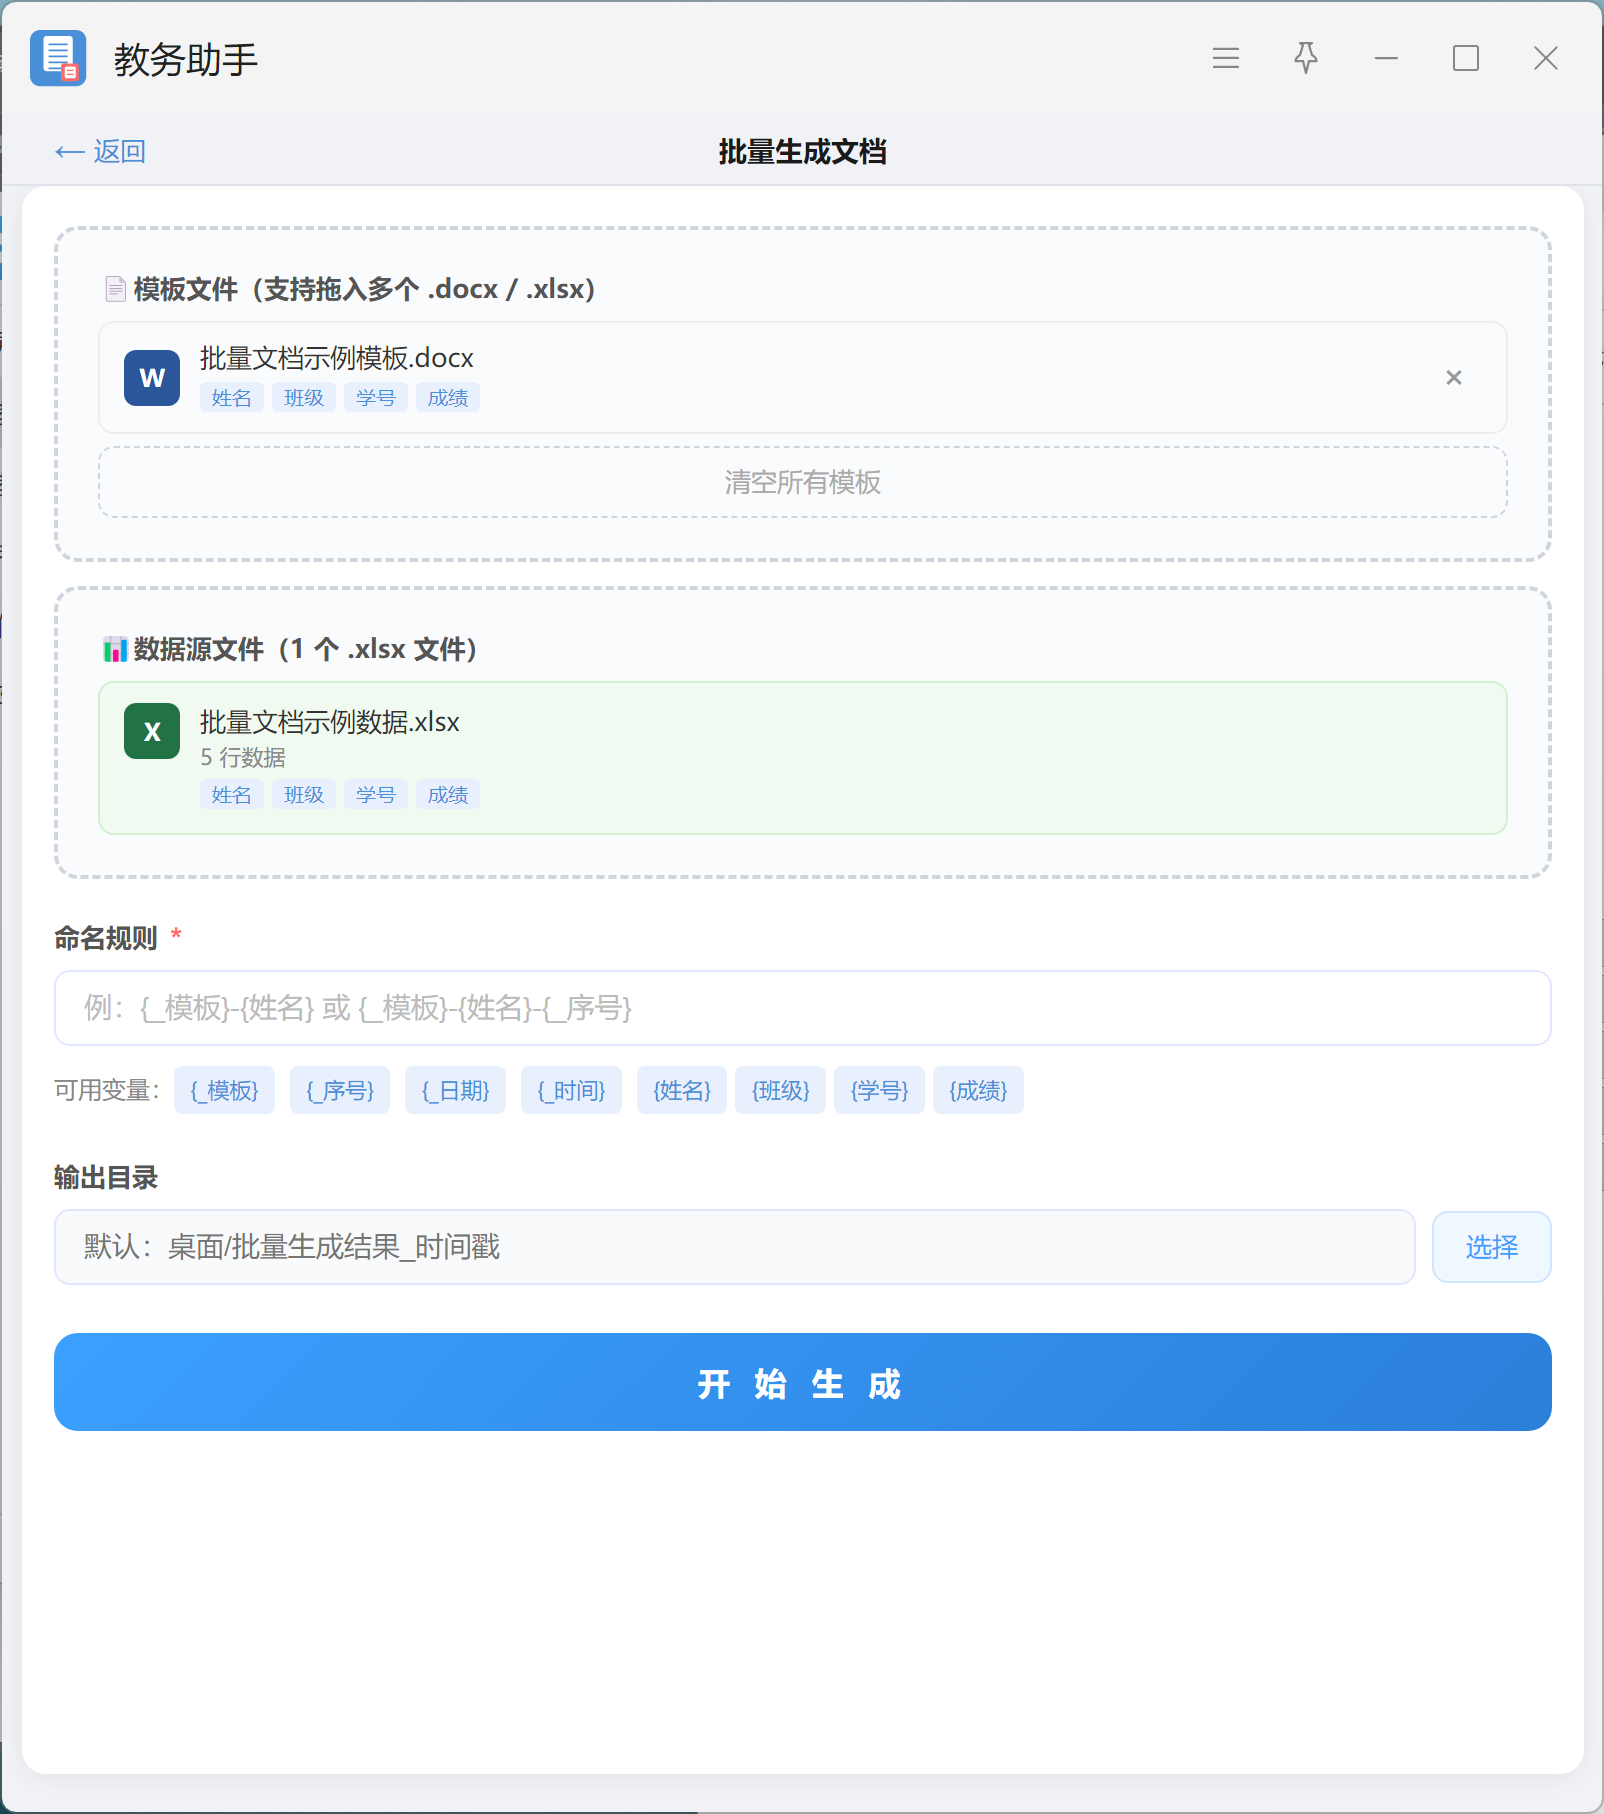The width and height of the screenshot is (1604, 1814).
Task: Insert the {姓名} variable chip
Action: click(x=682, y=1090)
